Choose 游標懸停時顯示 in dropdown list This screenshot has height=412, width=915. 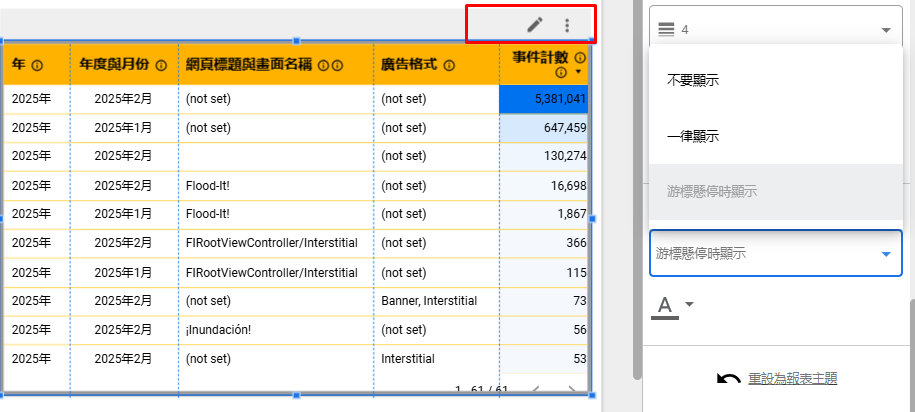(711, 192)
